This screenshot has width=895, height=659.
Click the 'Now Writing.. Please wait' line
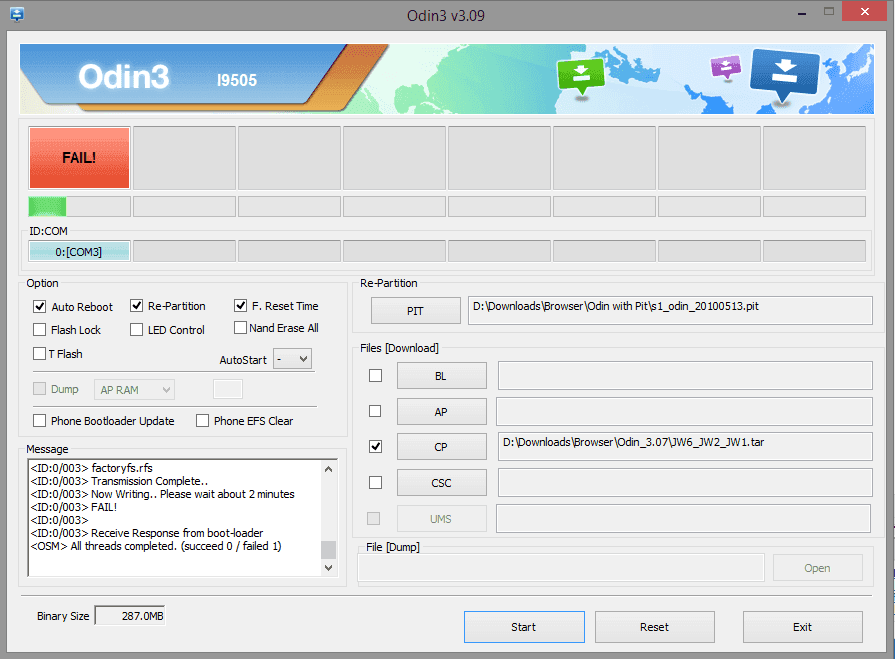[163, 494]
